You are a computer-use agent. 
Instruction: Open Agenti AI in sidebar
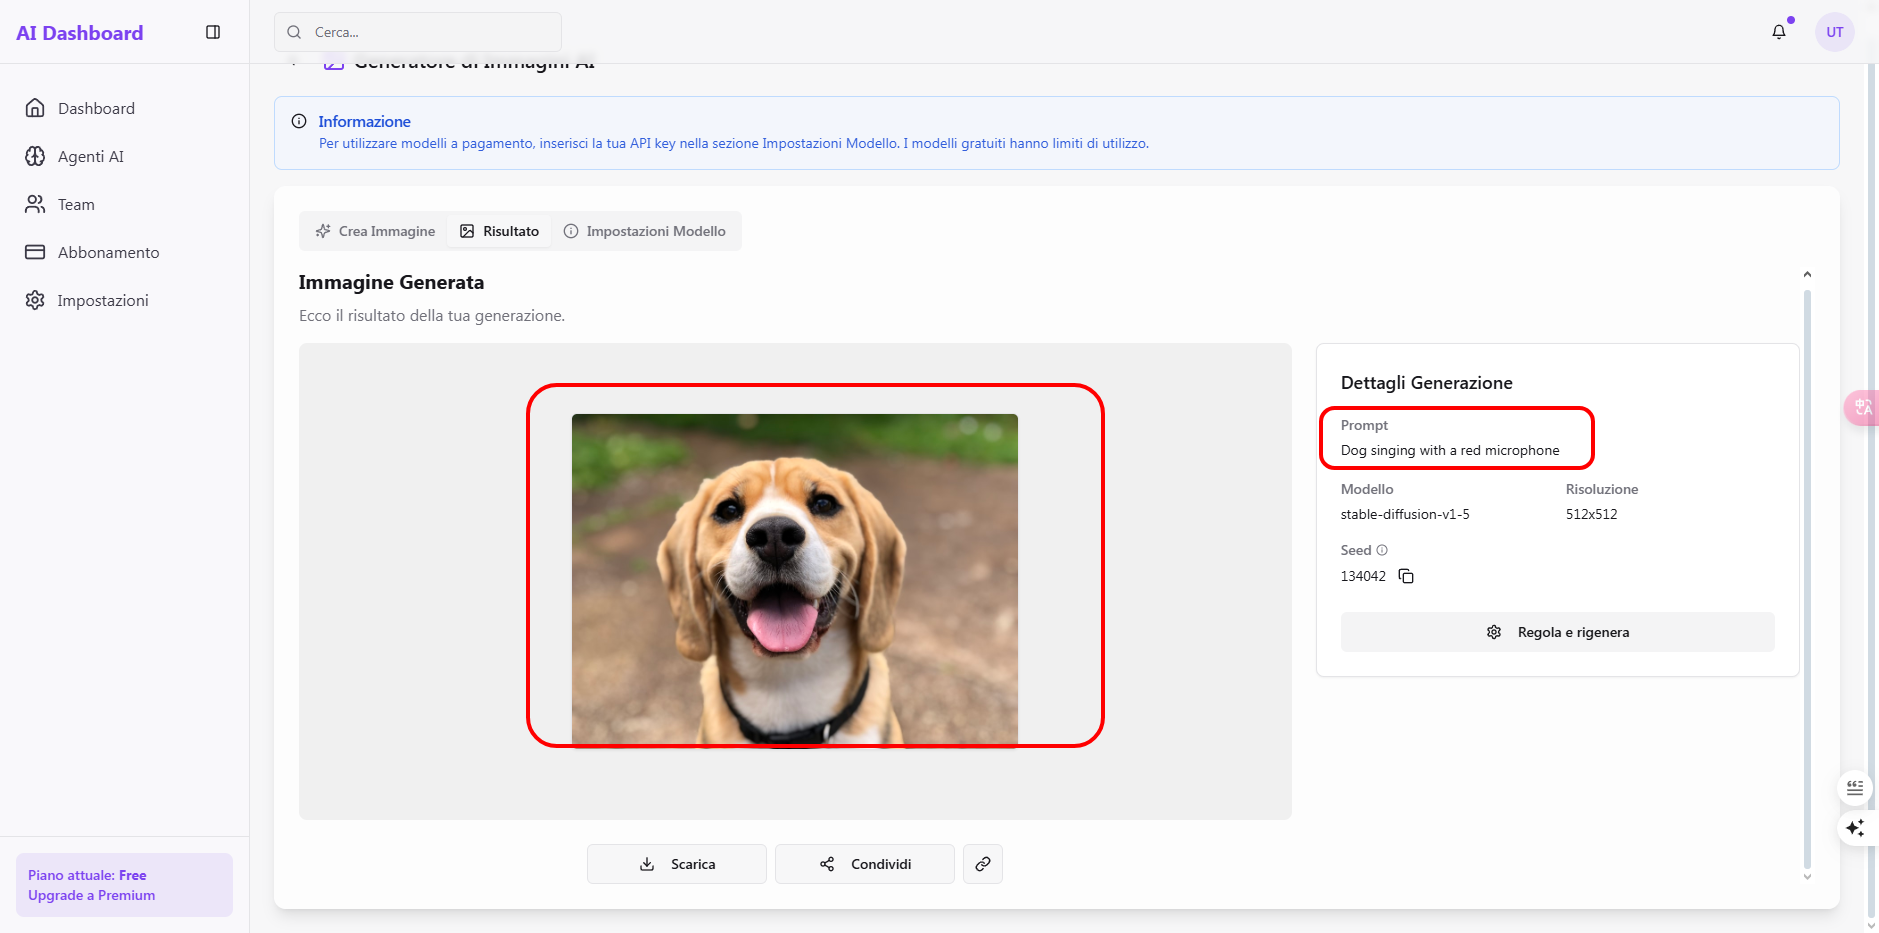(90, 156)
